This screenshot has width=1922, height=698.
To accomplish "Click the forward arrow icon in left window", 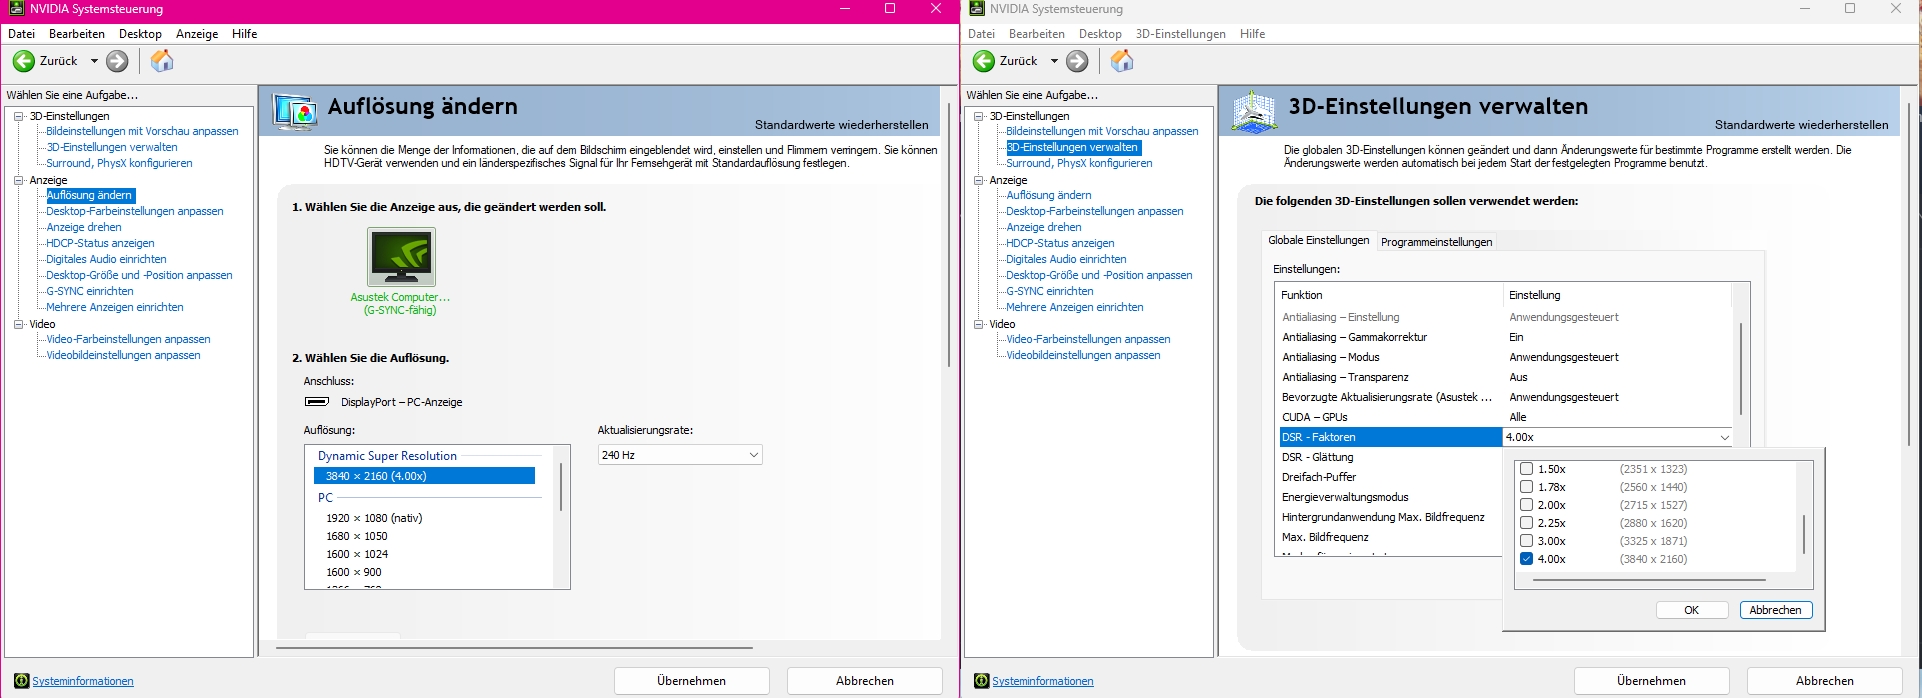I will pyautogui.click(x=117, y=61).
